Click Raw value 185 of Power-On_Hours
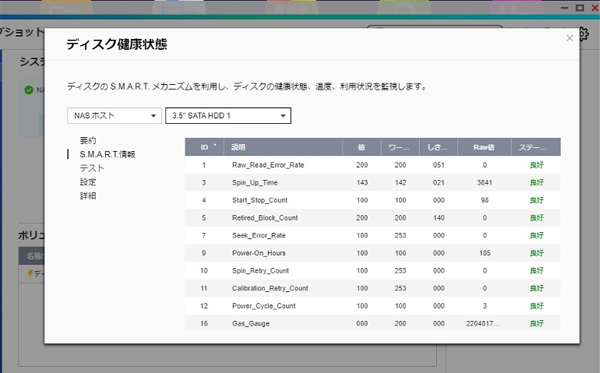600x373 pixels. pos(484,253)
